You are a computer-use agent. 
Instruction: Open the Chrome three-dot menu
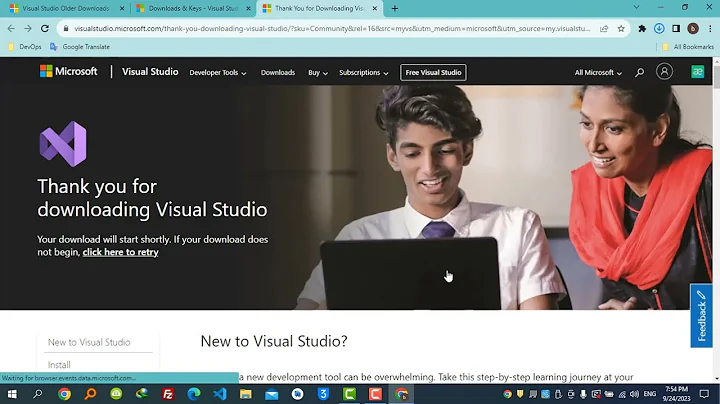click(710, 28)
